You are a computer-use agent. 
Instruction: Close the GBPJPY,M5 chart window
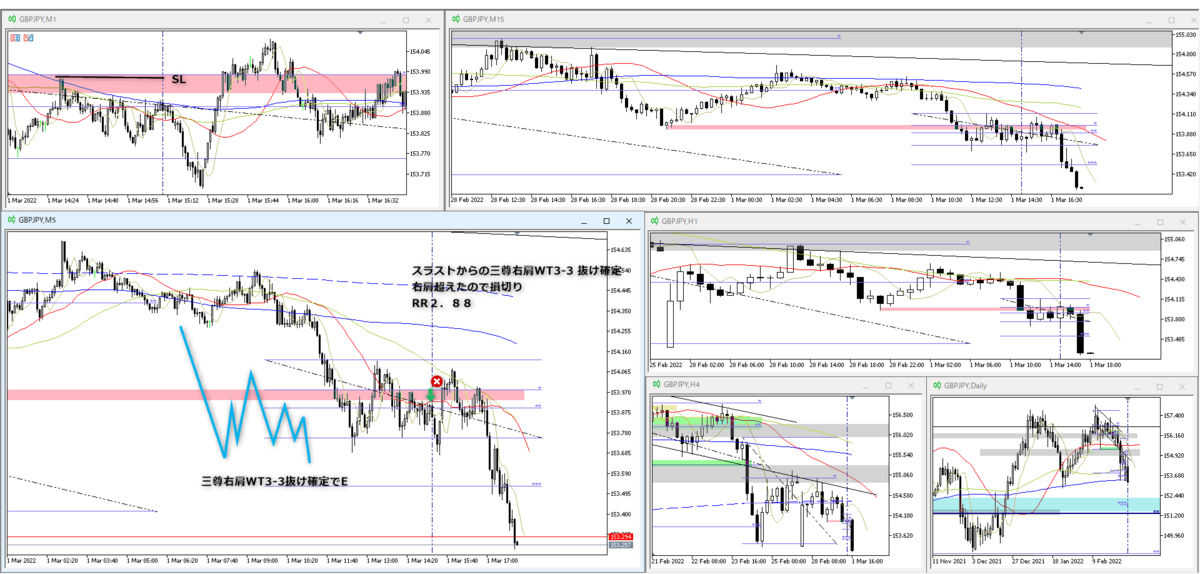[x=631, y=220]
